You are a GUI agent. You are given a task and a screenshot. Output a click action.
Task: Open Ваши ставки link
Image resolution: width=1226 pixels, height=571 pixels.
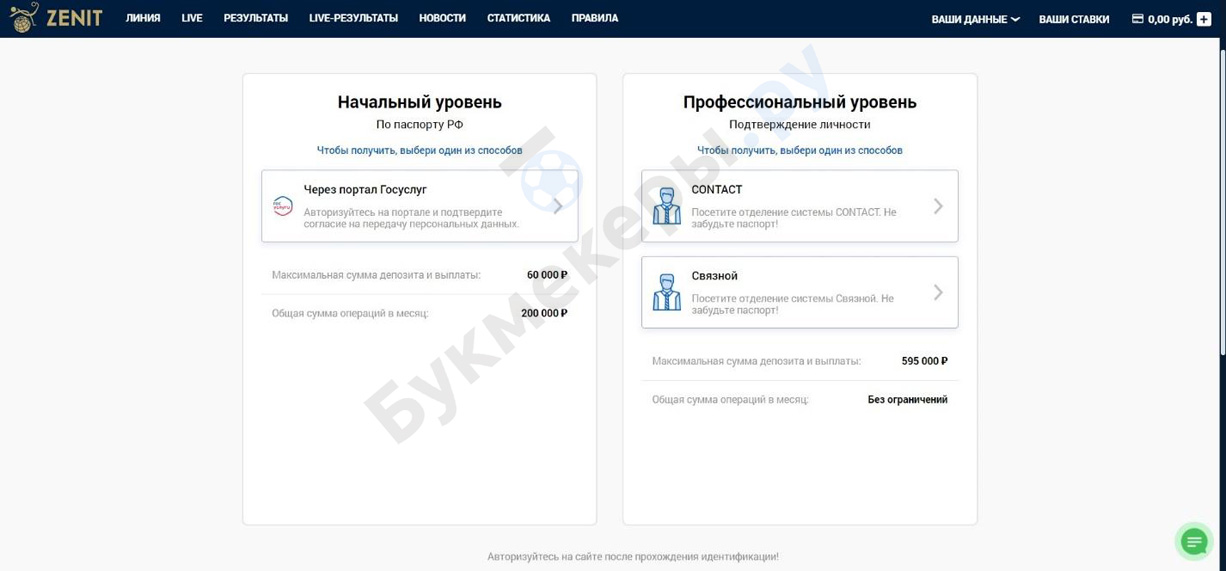1074,19
